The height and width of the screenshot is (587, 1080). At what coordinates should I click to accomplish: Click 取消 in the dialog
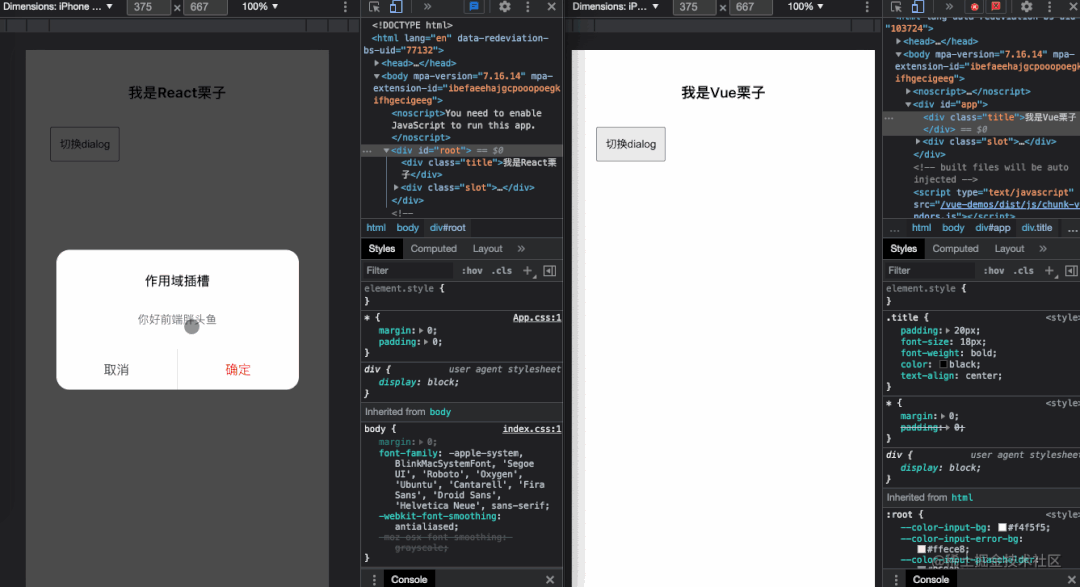click(116, 369)
